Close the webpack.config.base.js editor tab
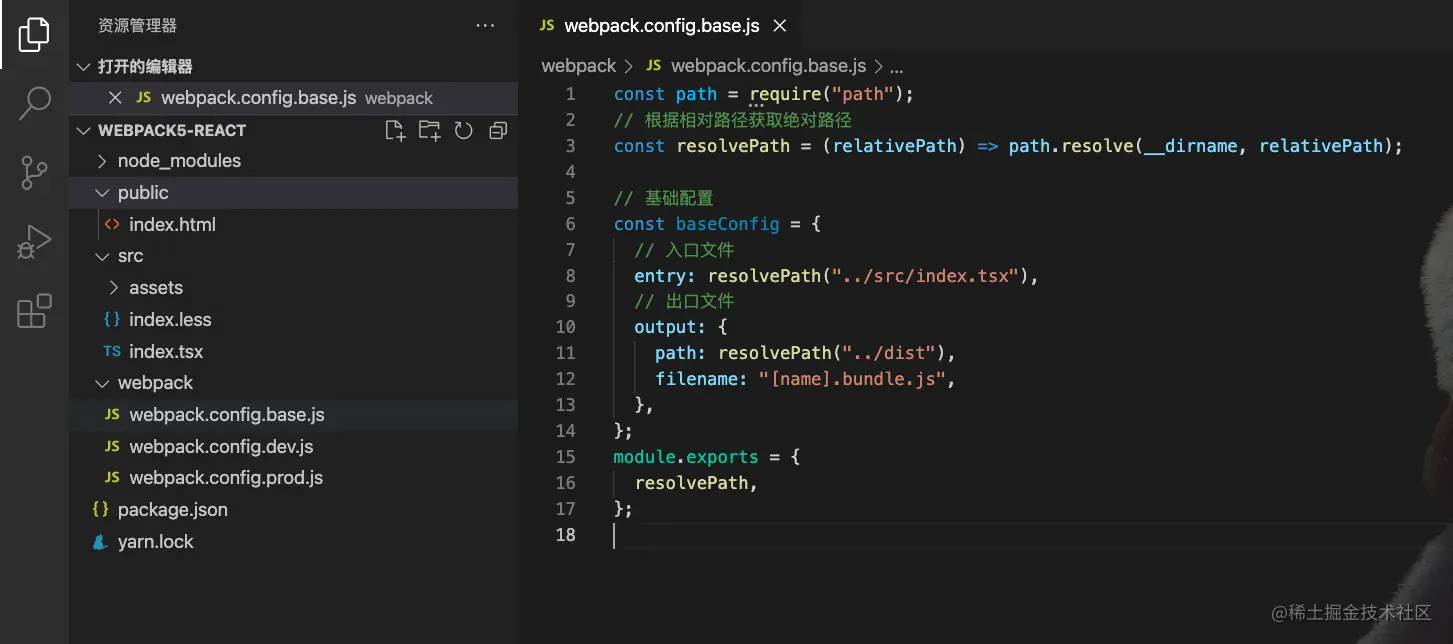Screen dimensions: 1453x644 point(780,26)
